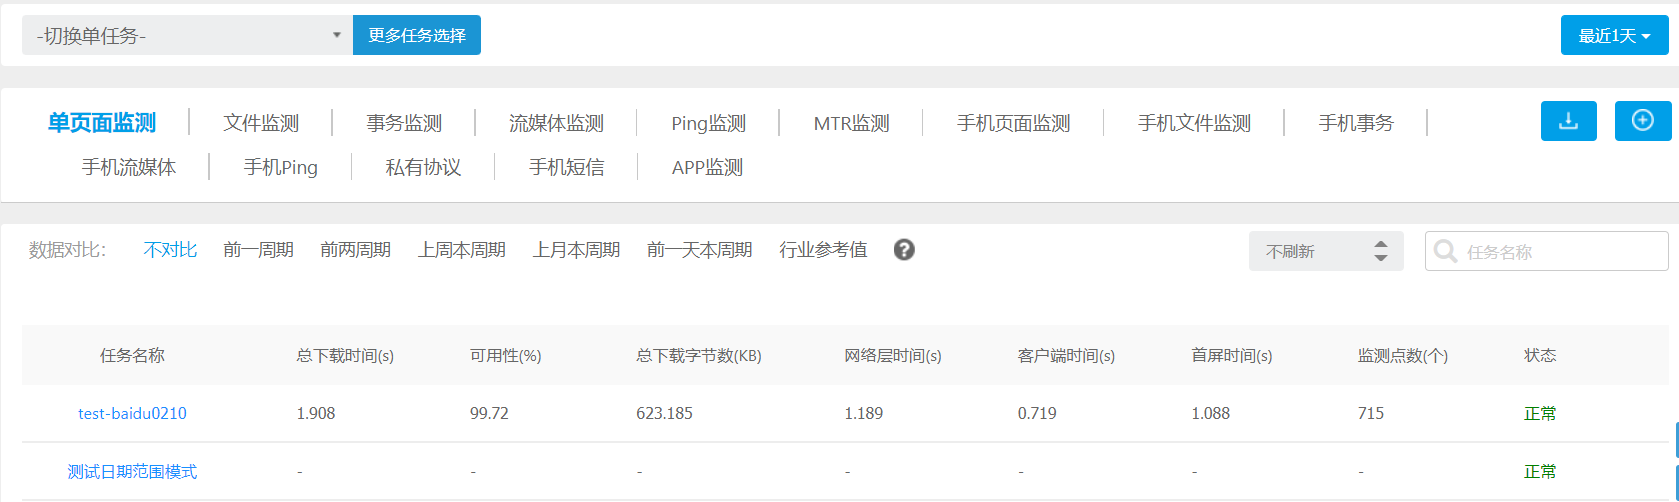Enable 行业参考值 comparison
The image size is (1679, 502).
[x=823, y=250]
